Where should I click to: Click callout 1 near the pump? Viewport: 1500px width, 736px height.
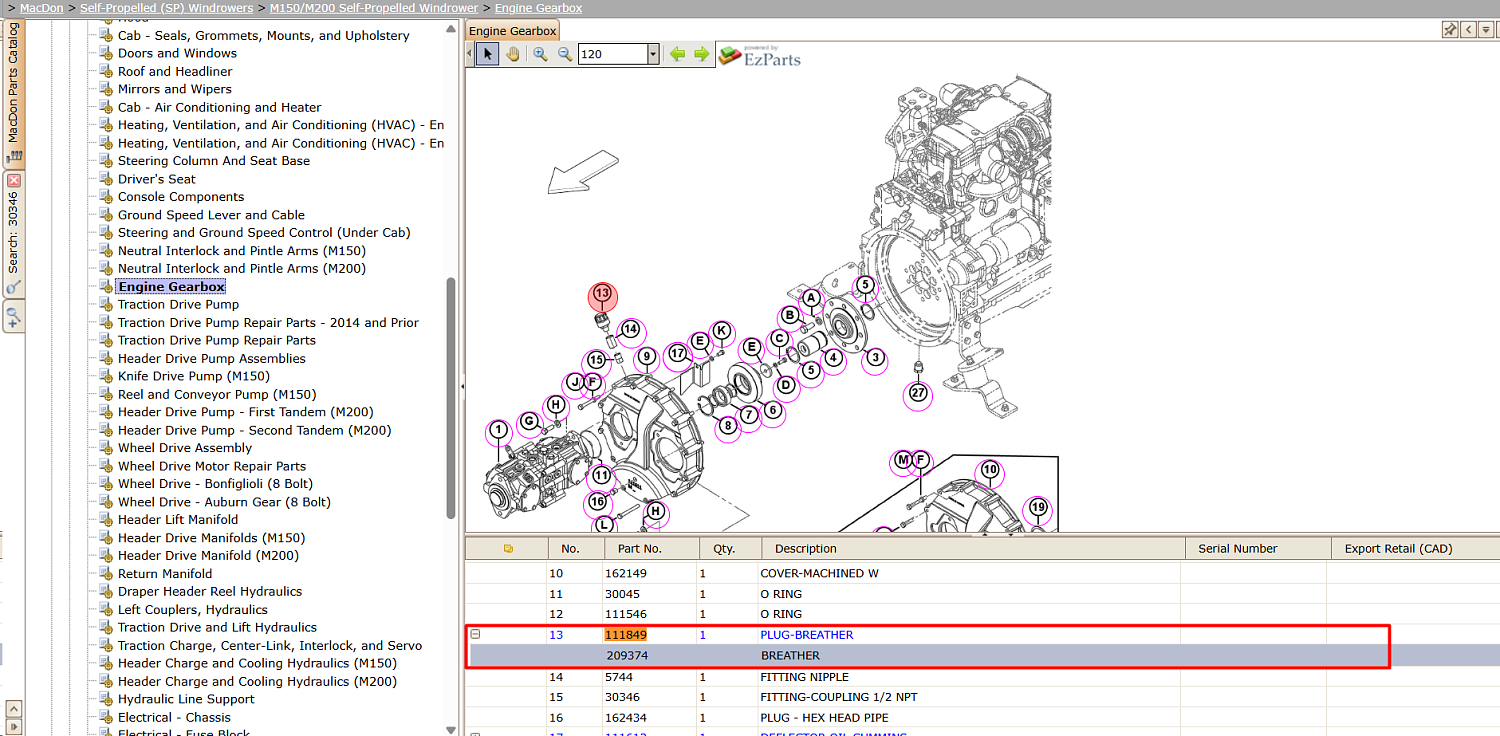click(498, 430)
